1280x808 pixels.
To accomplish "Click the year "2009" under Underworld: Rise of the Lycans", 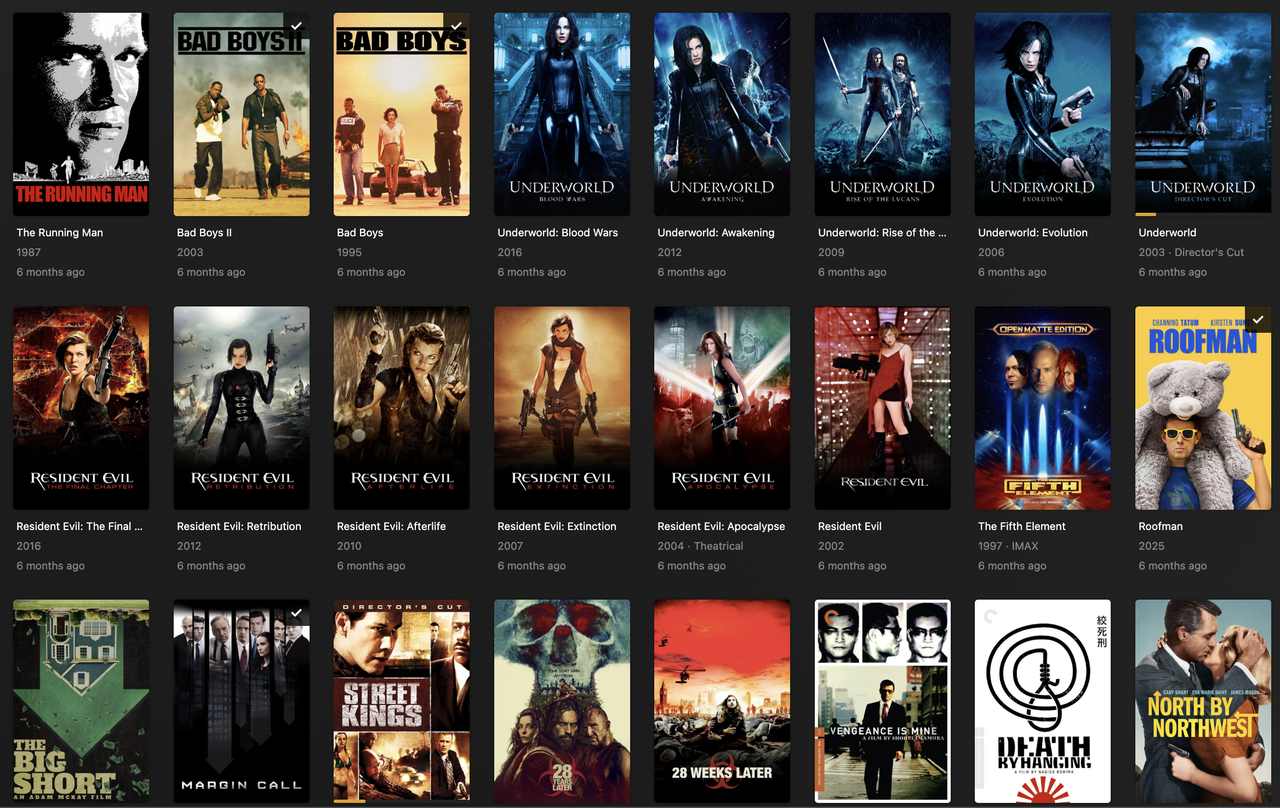I will coord(831,253).
